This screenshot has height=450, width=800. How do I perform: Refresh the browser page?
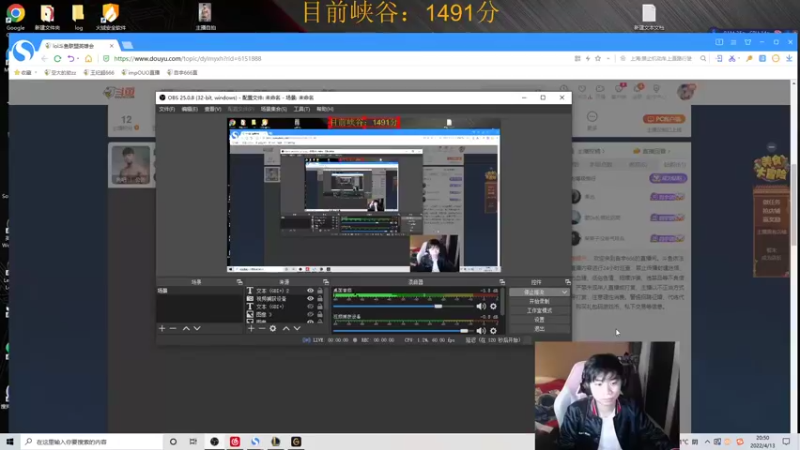(x=58, y=59)
